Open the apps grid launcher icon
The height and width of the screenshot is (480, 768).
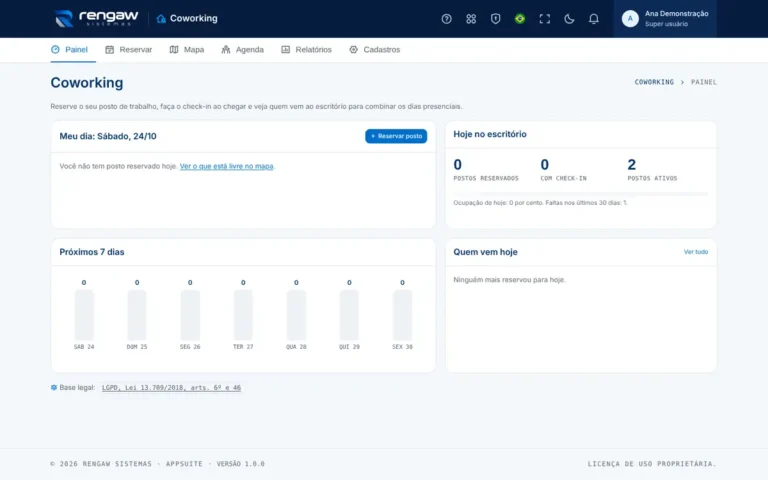pyautogui.click(x=471, y=19)
